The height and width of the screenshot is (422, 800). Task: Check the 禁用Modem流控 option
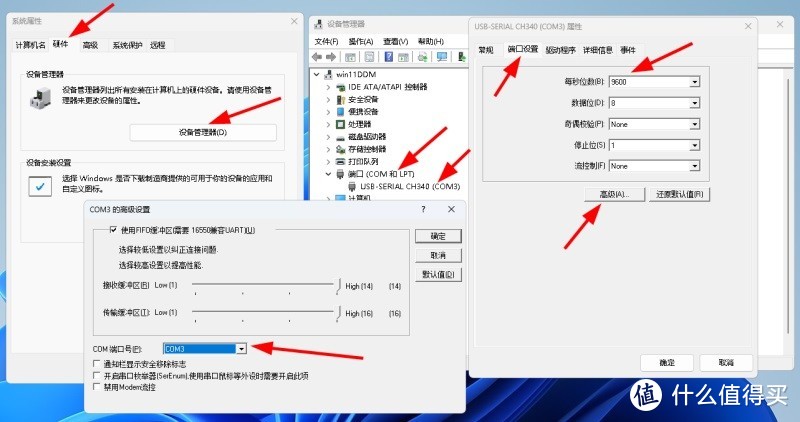96,387
